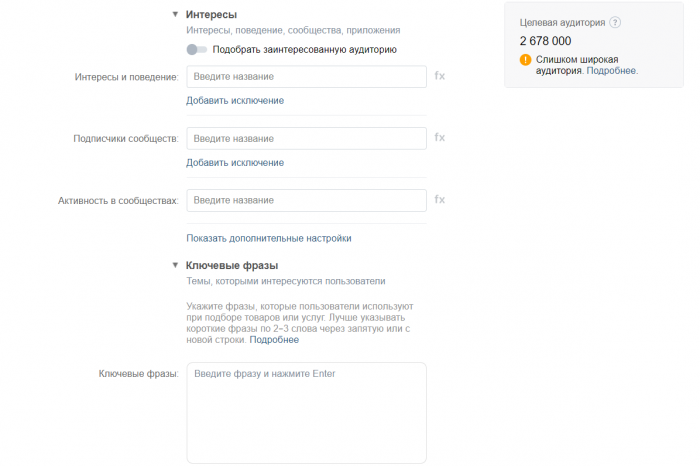Focus the Подписчики сообществ input field

[306, 138]
